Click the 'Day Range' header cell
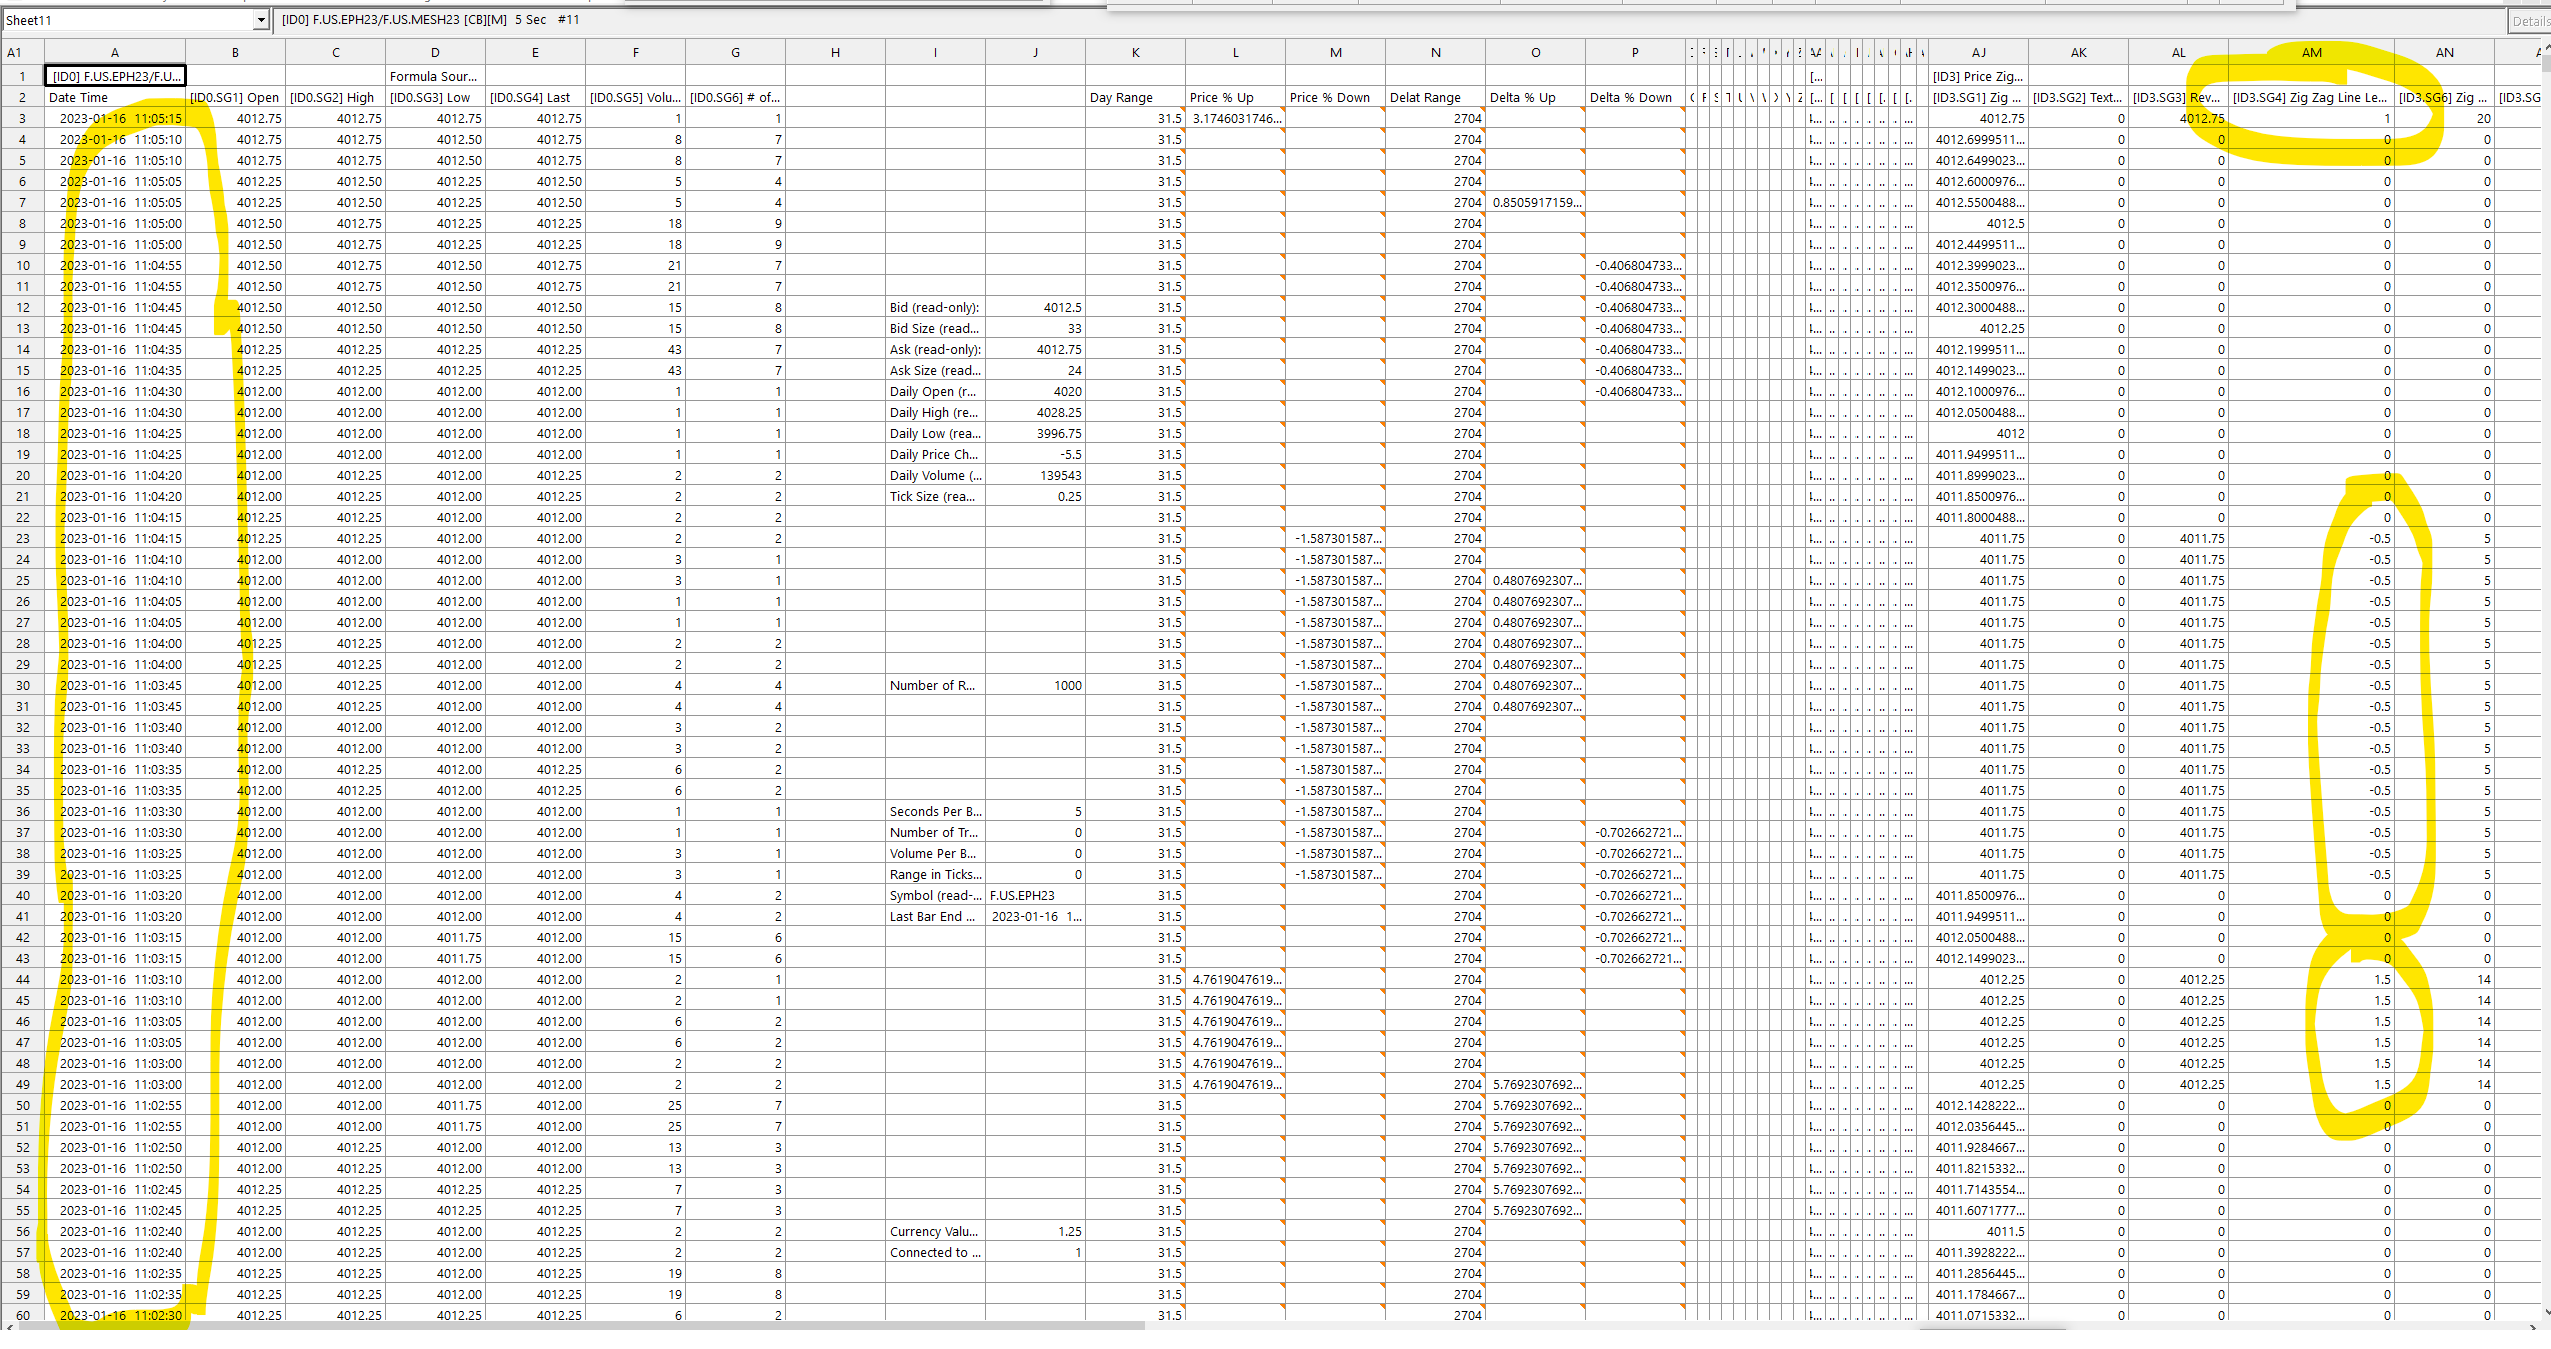The image size is (2551, 1349). [1135, 97]
